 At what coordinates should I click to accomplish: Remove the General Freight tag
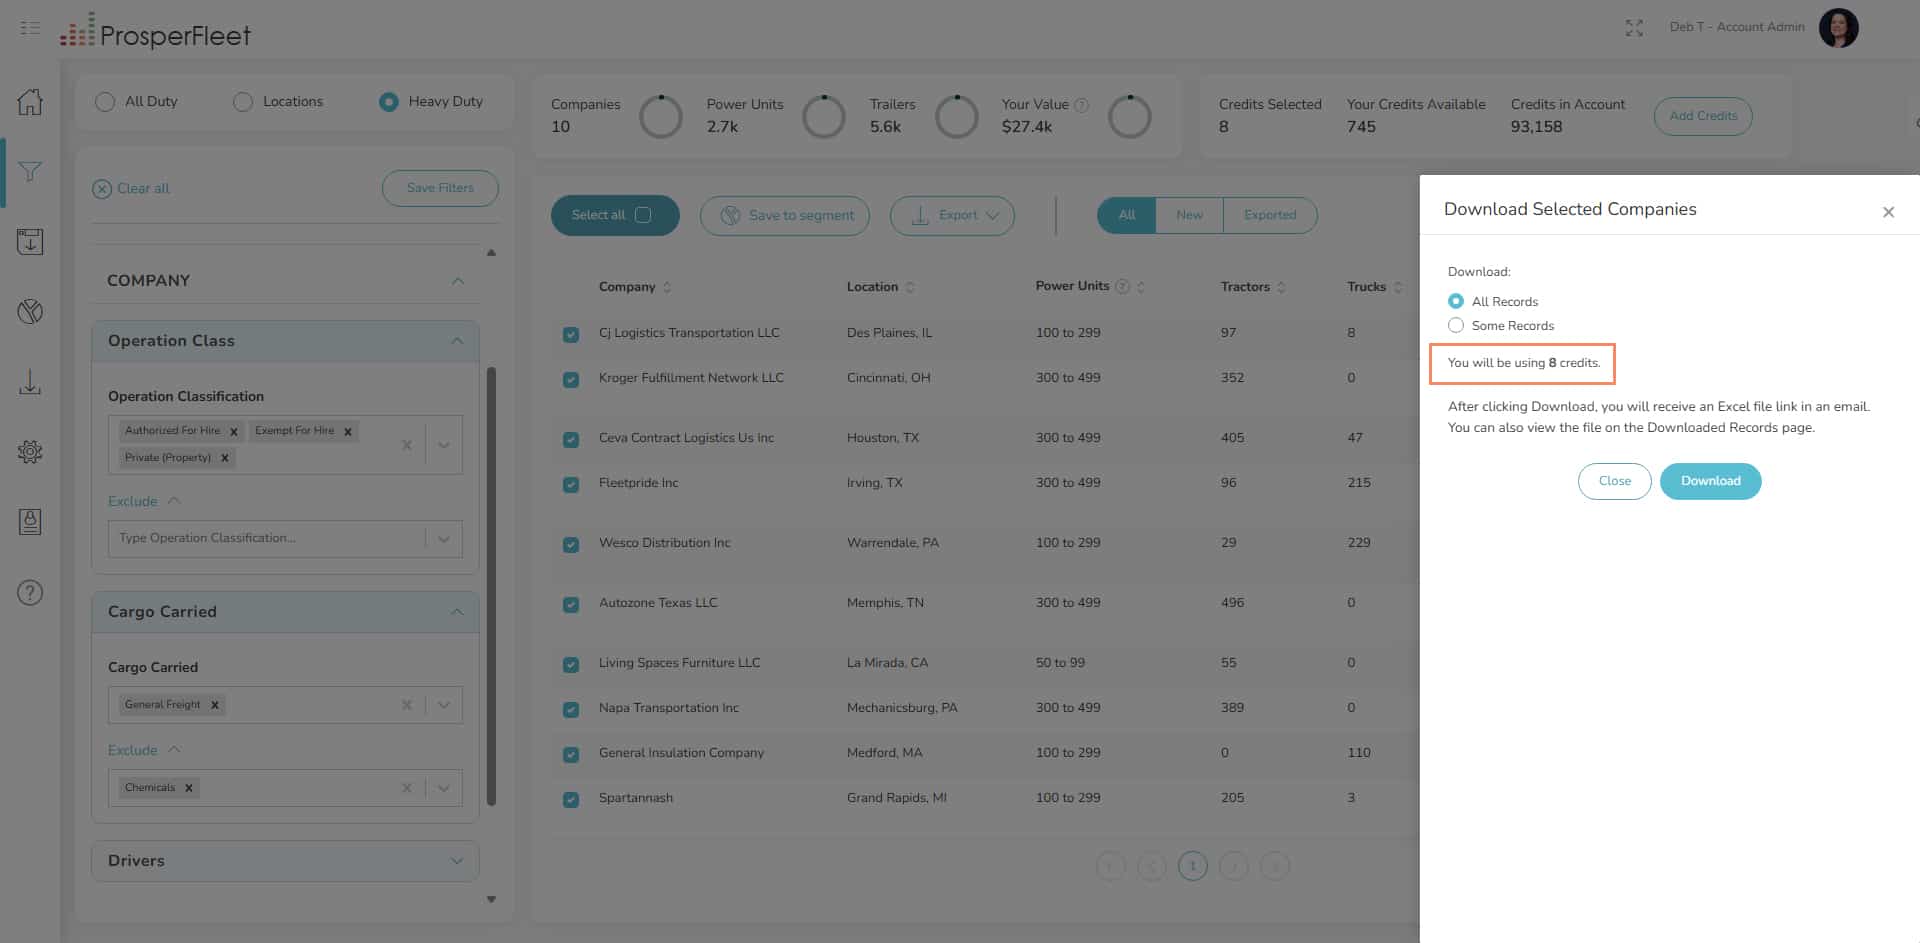[214, 705]
